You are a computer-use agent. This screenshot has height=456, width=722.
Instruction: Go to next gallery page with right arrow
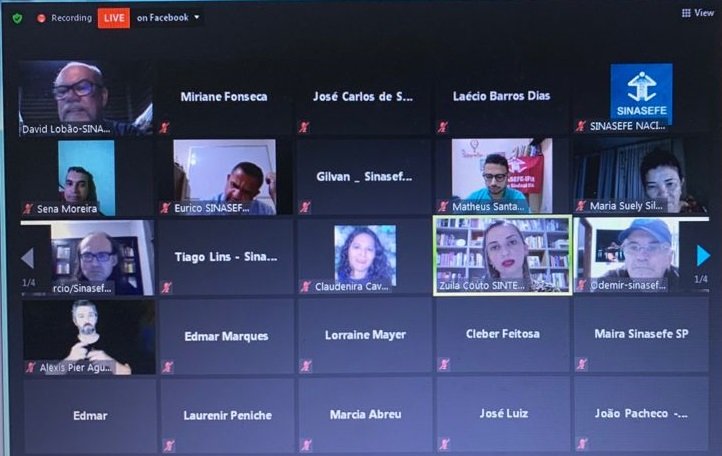pos(703,256)
